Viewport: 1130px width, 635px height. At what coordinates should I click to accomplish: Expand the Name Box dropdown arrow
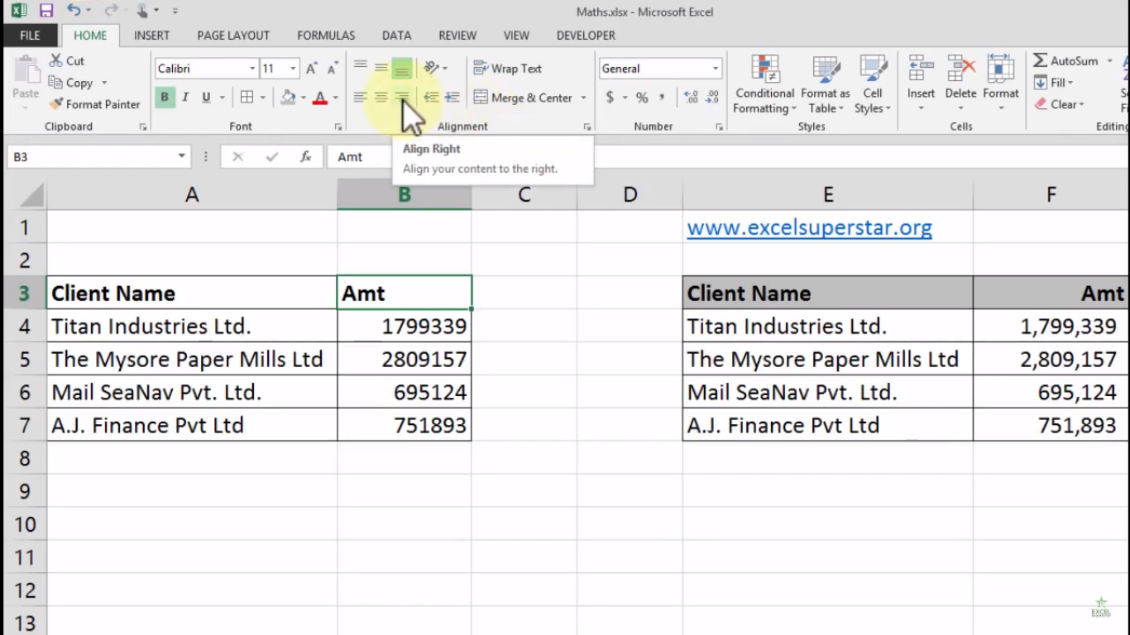point(182,156)
